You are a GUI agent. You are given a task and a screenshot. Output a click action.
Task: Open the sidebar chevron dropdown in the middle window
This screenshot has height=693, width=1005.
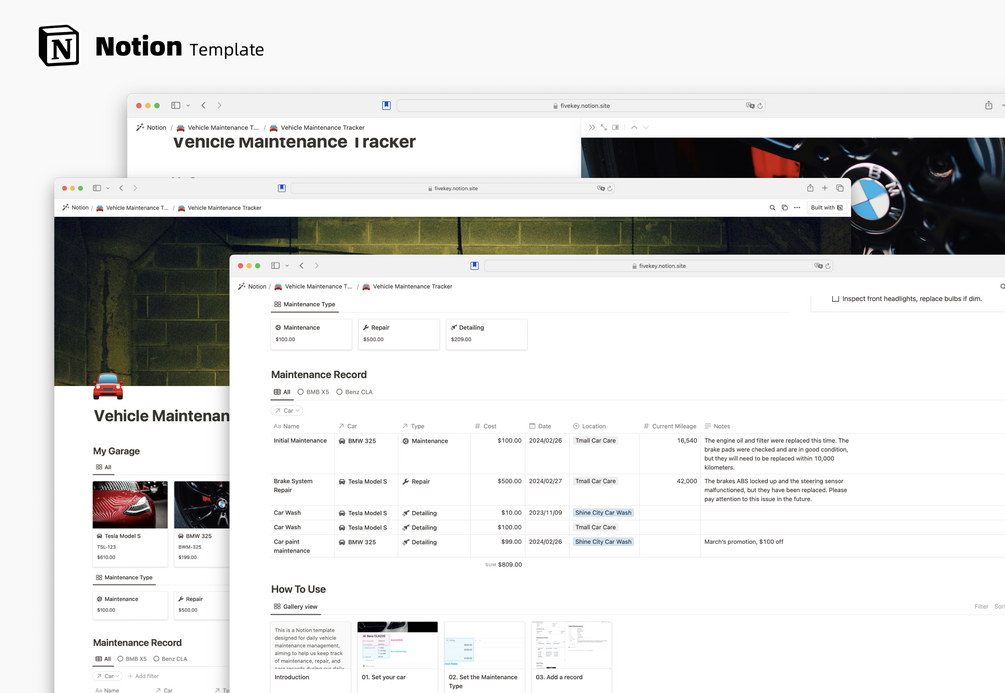(108, 188)
